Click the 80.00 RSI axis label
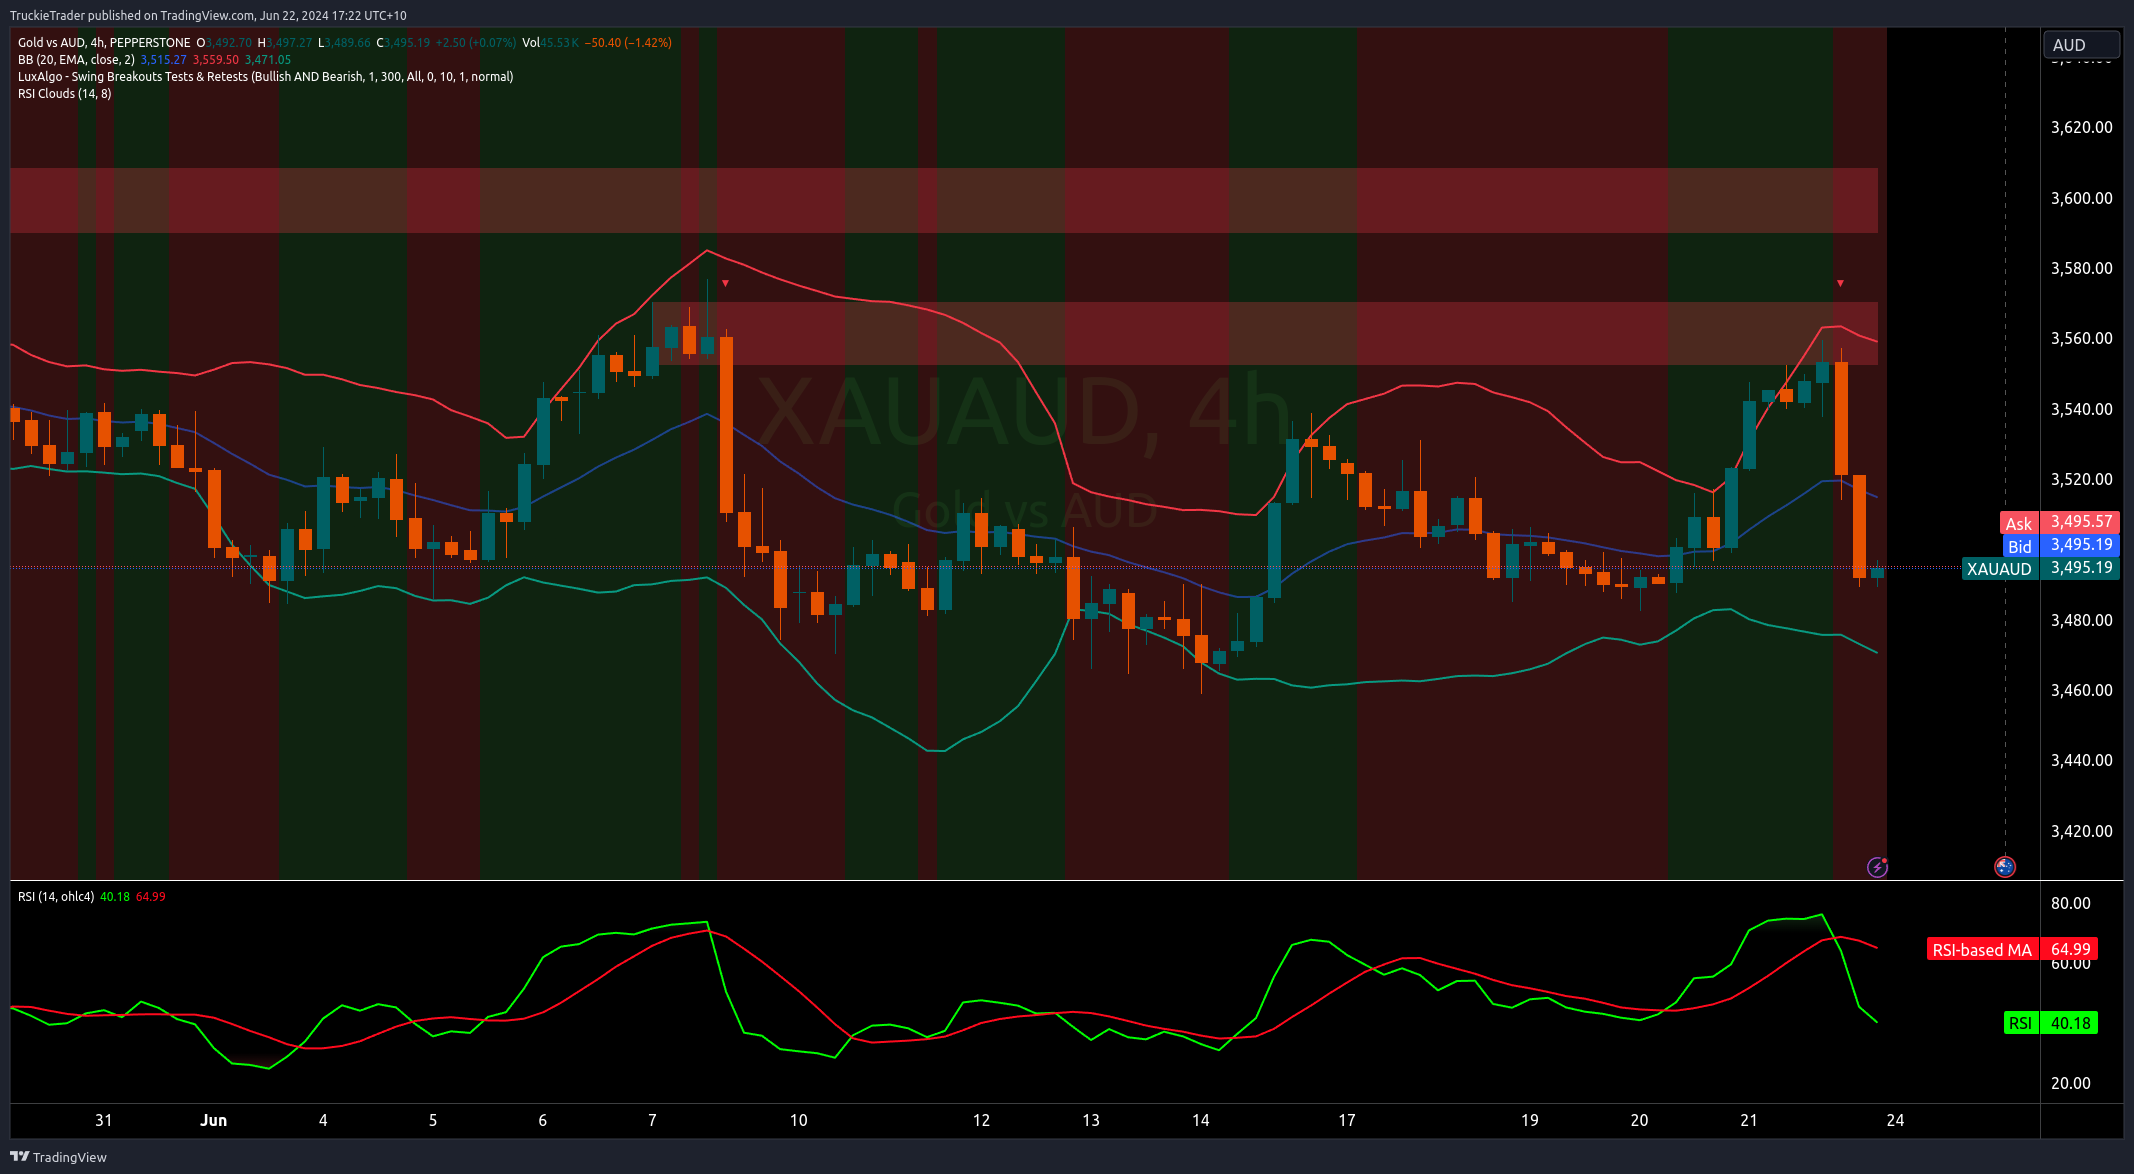 coord(2070,903)
